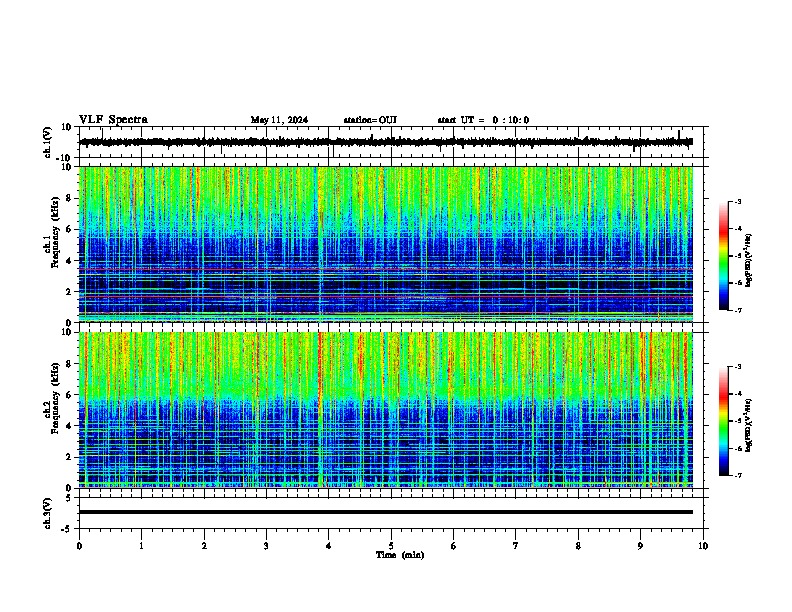Click the ch.3(V) axis label
Image resolution: width=792 pixels, height=612 pixels.
48,513
